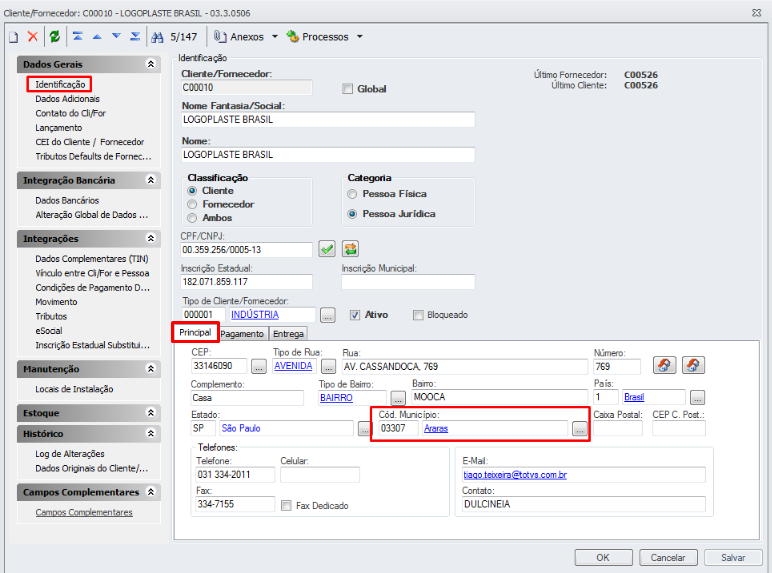This screenshot has height=573, width=772.
Task: Toggle the Ativo checkbox
Action: [354, 315]
